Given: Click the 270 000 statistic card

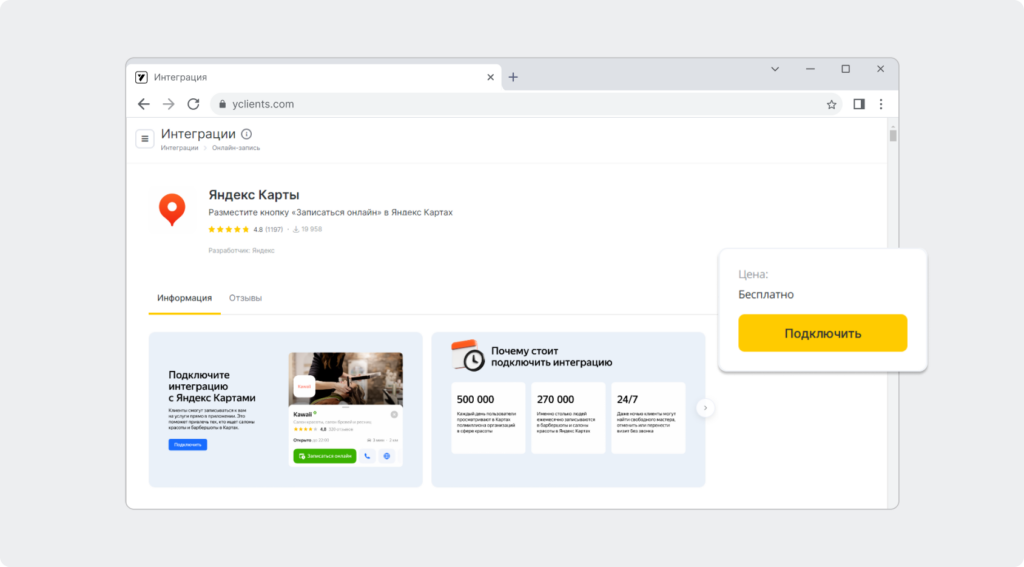Looking at the screenshot, I should [x=568, y=417].
